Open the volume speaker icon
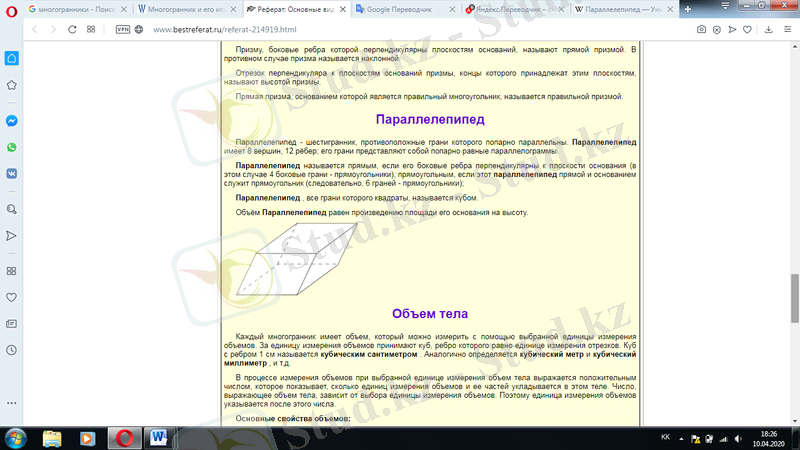The height and width of the screenshot is (450, 800). (738, 439)
